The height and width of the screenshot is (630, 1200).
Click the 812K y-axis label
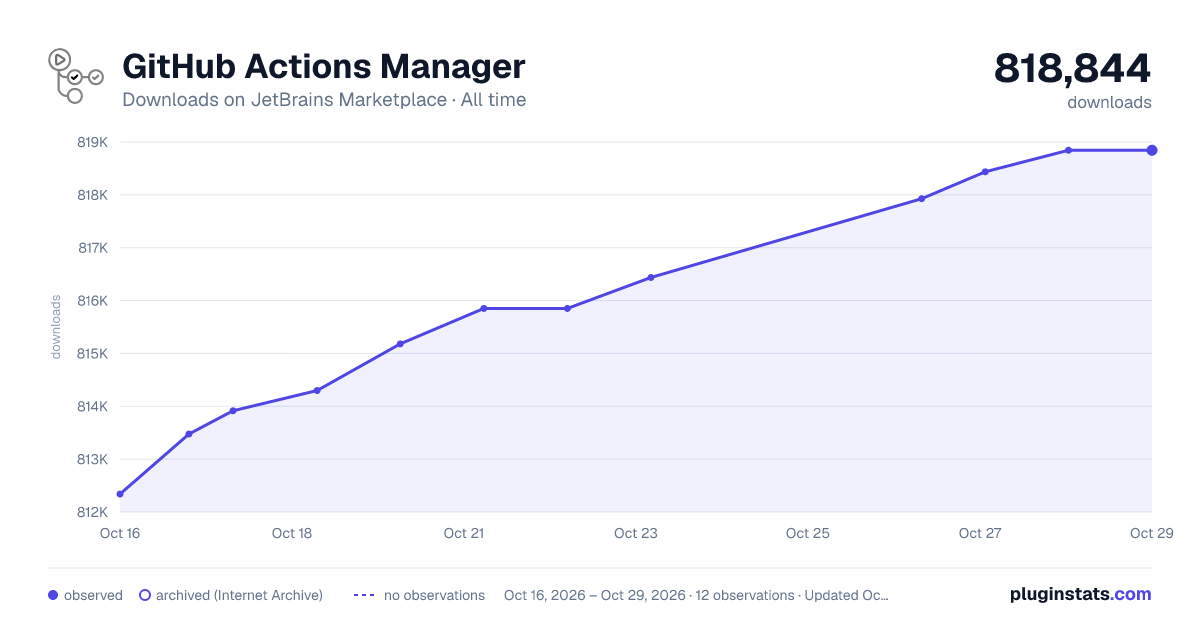92,513
